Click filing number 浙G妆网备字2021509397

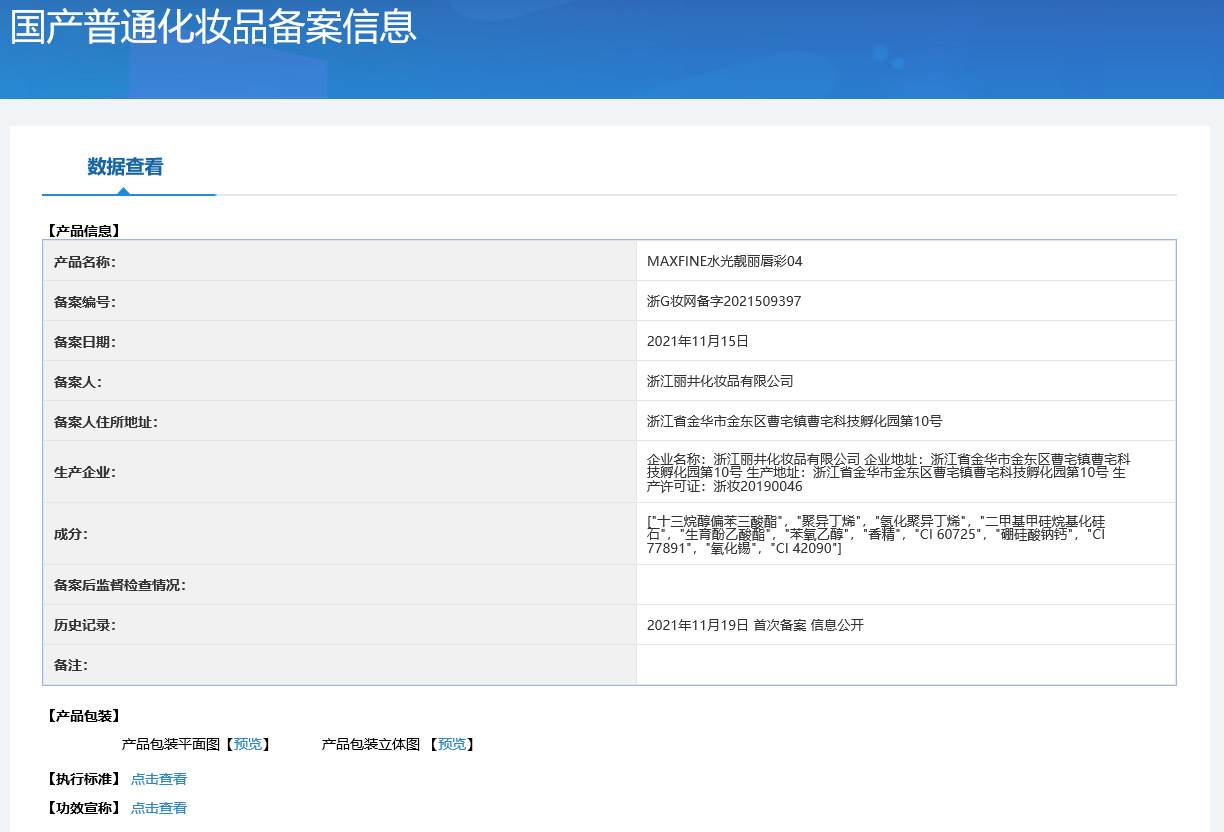(724, 301)
